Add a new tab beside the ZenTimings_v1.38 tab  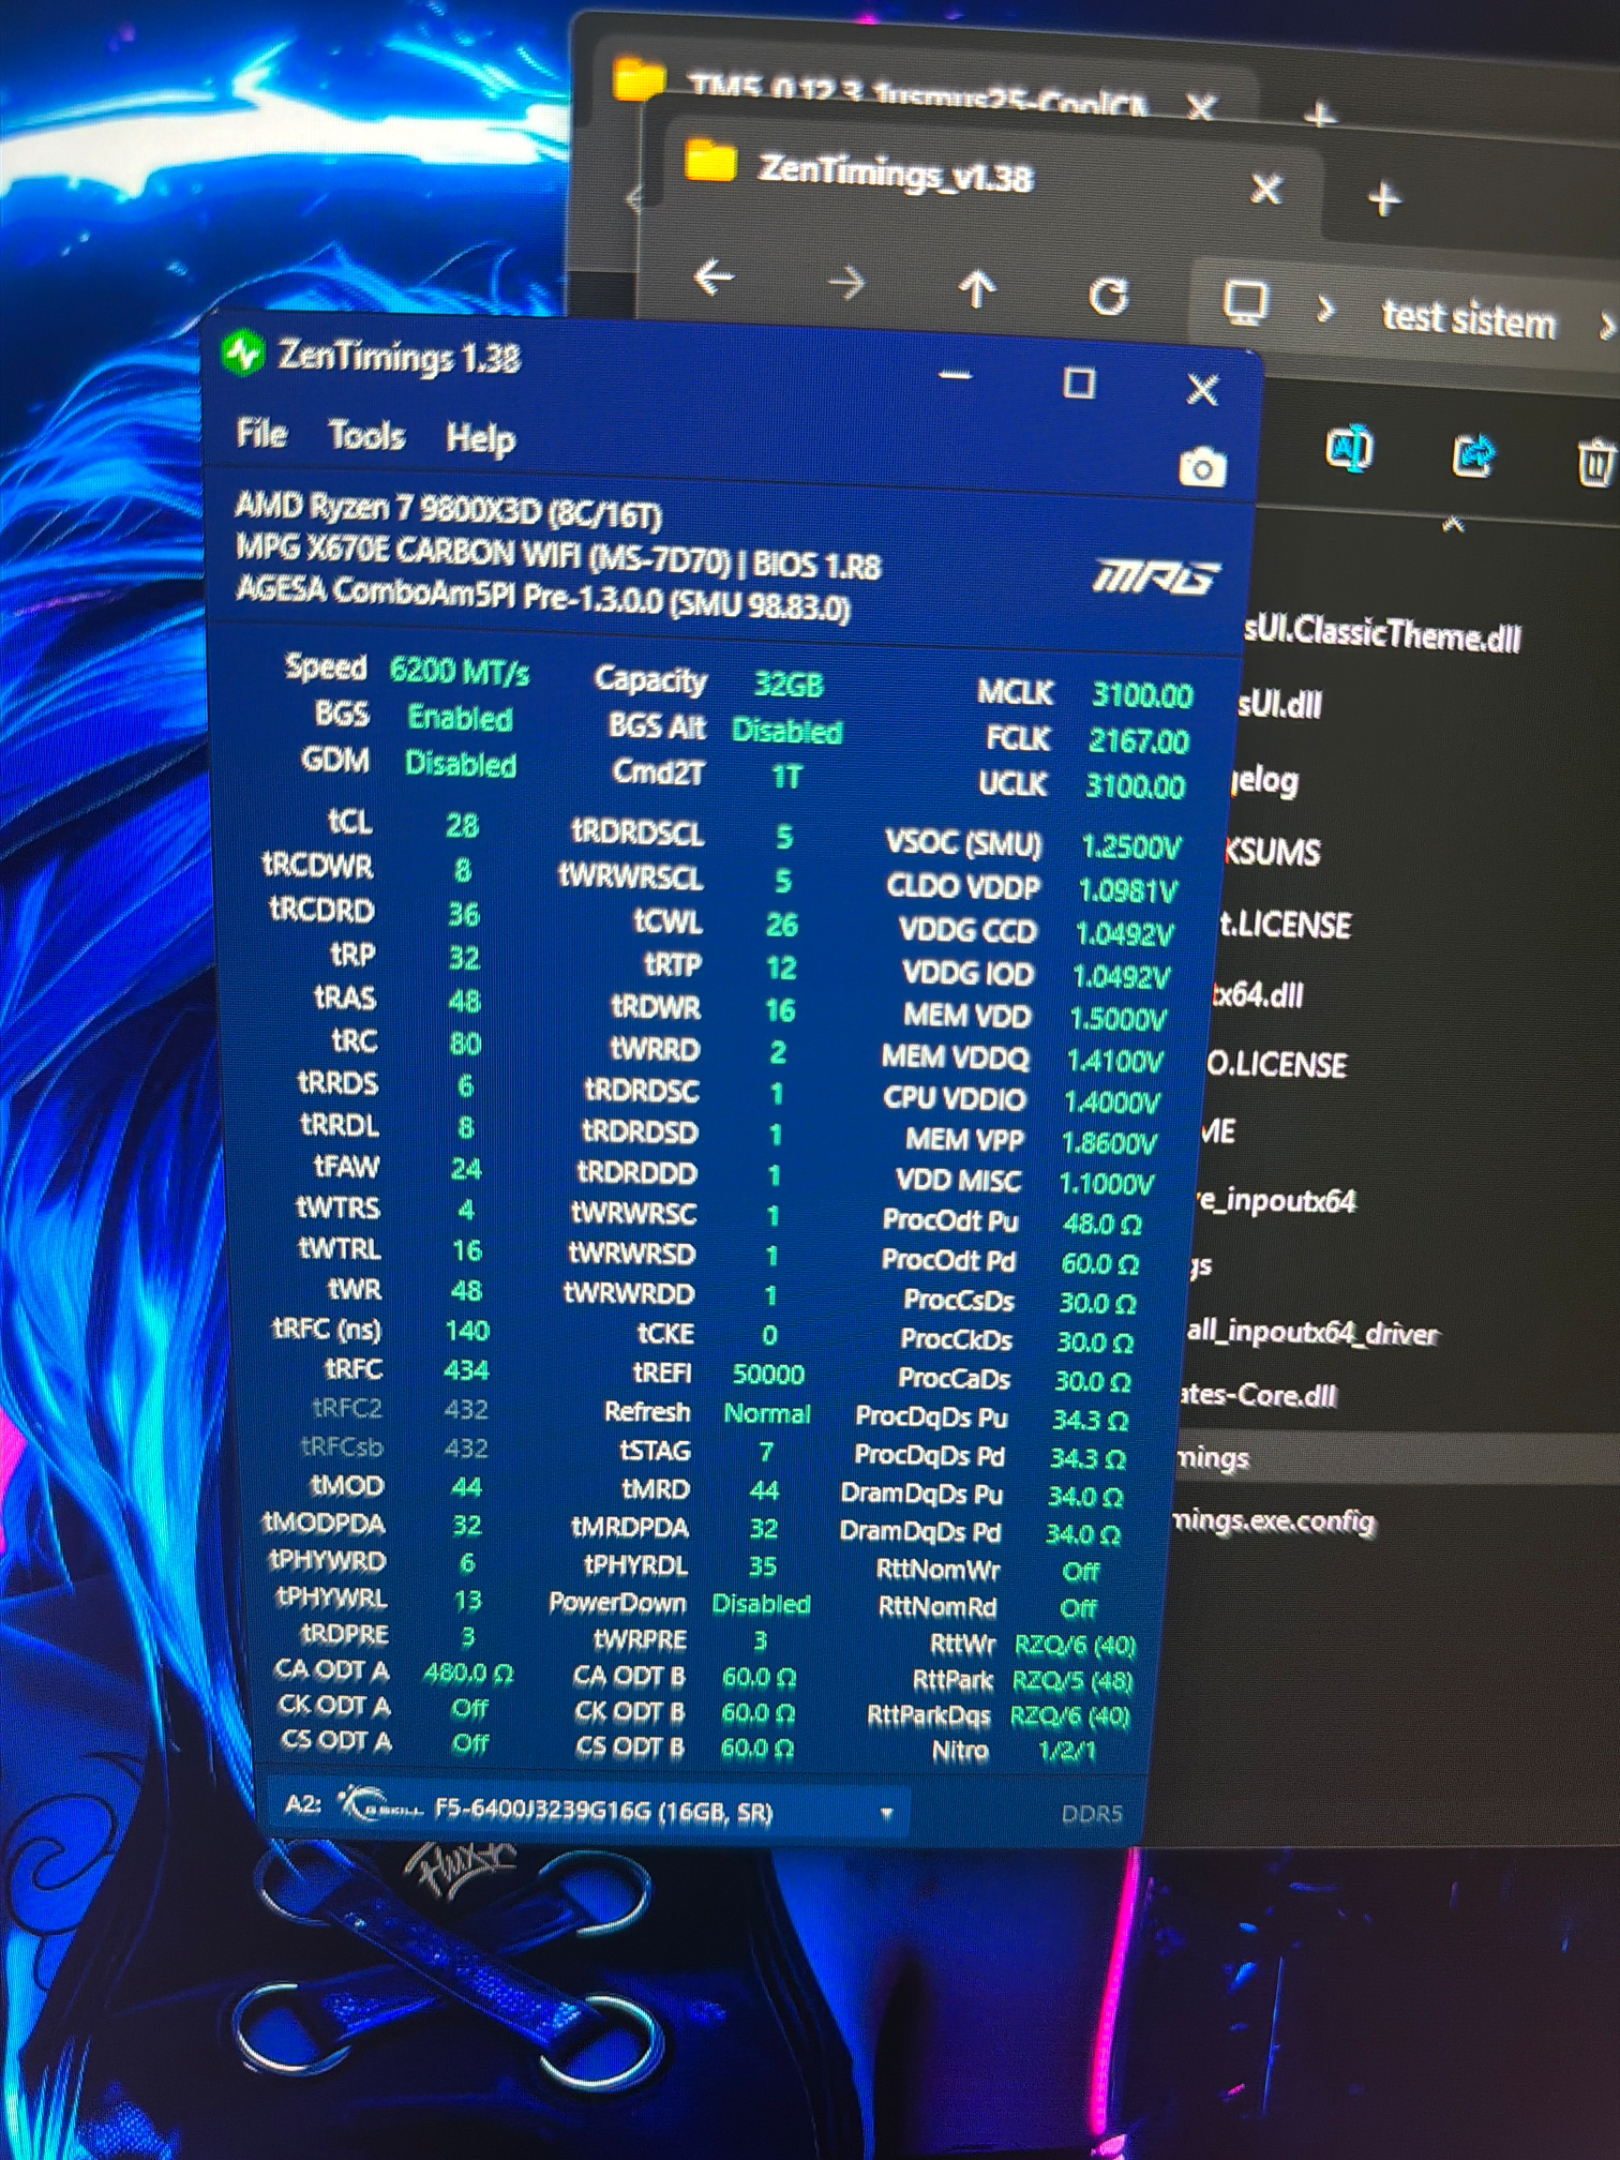[1384, 198]
